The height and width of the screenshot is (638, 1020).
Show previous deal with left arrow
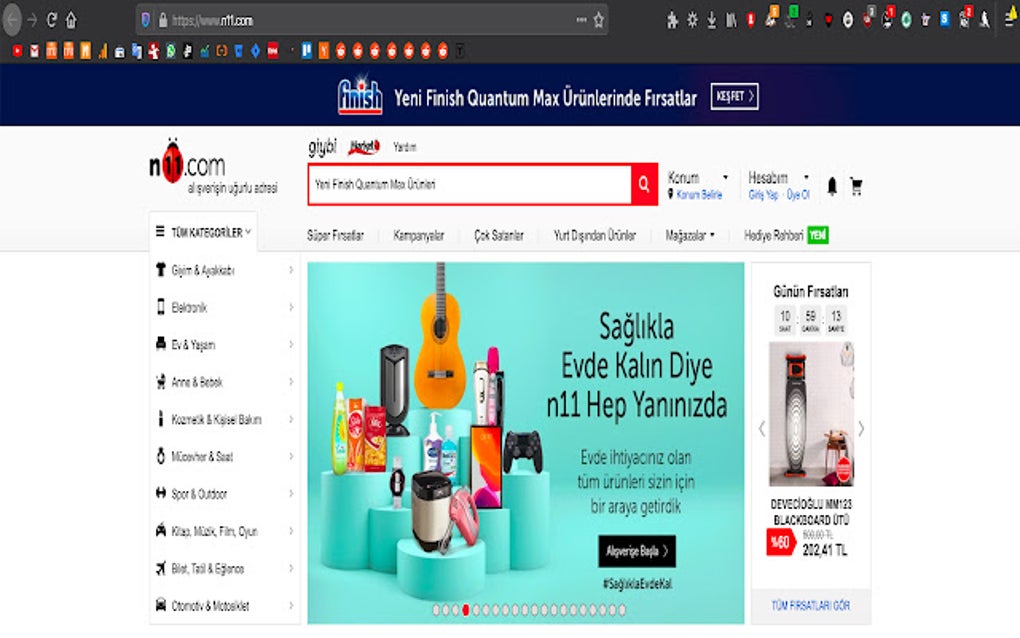coord(762,429)
